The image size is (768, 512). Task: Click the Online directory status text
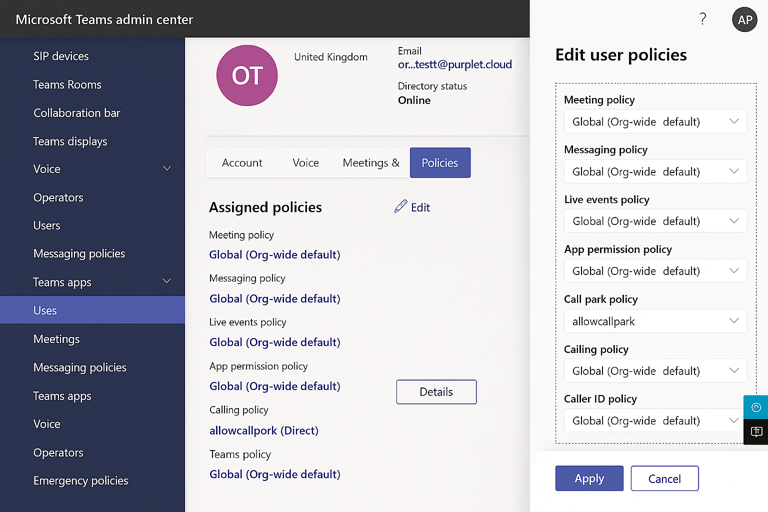[x=414, y=100]
